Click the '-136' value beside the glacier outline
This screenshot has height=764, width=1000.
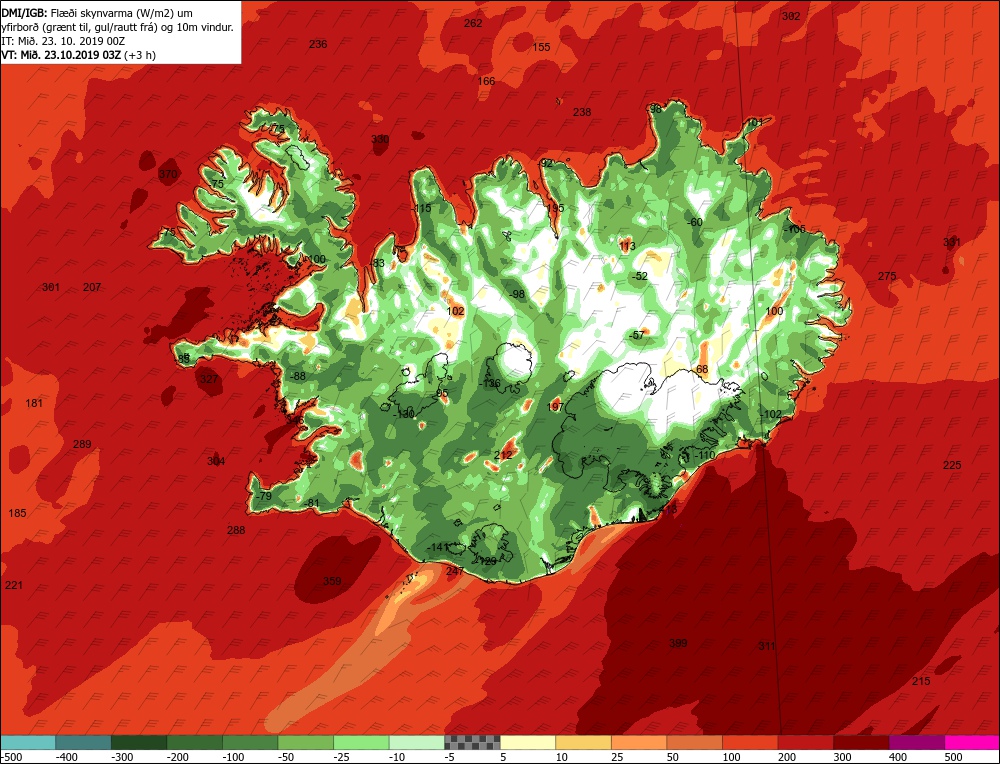click(490, 383)
